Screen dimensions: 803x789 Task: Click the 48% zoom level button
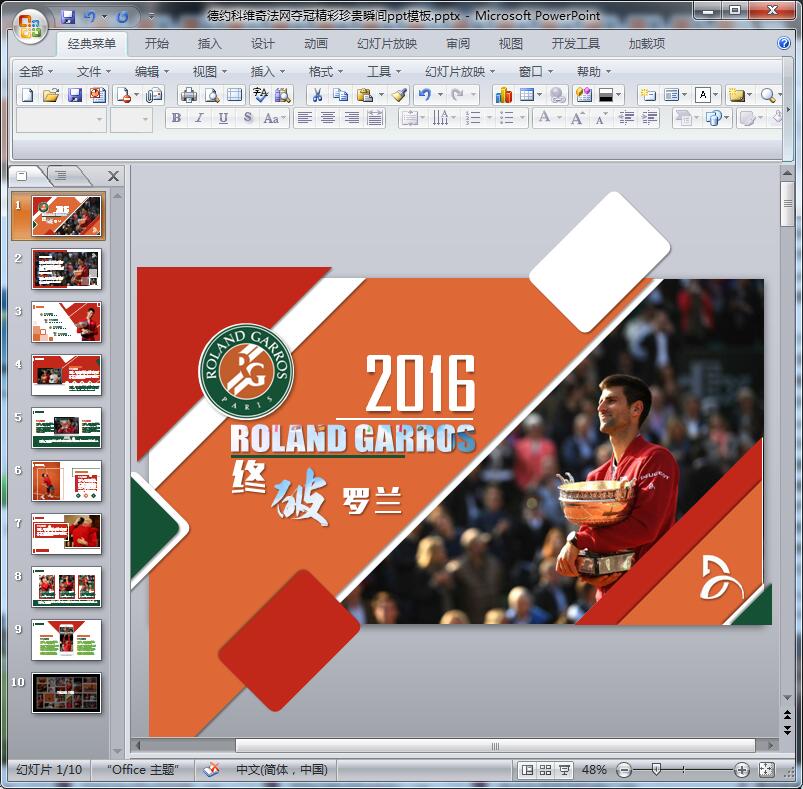pyautogui.click(x=594, y=770)
